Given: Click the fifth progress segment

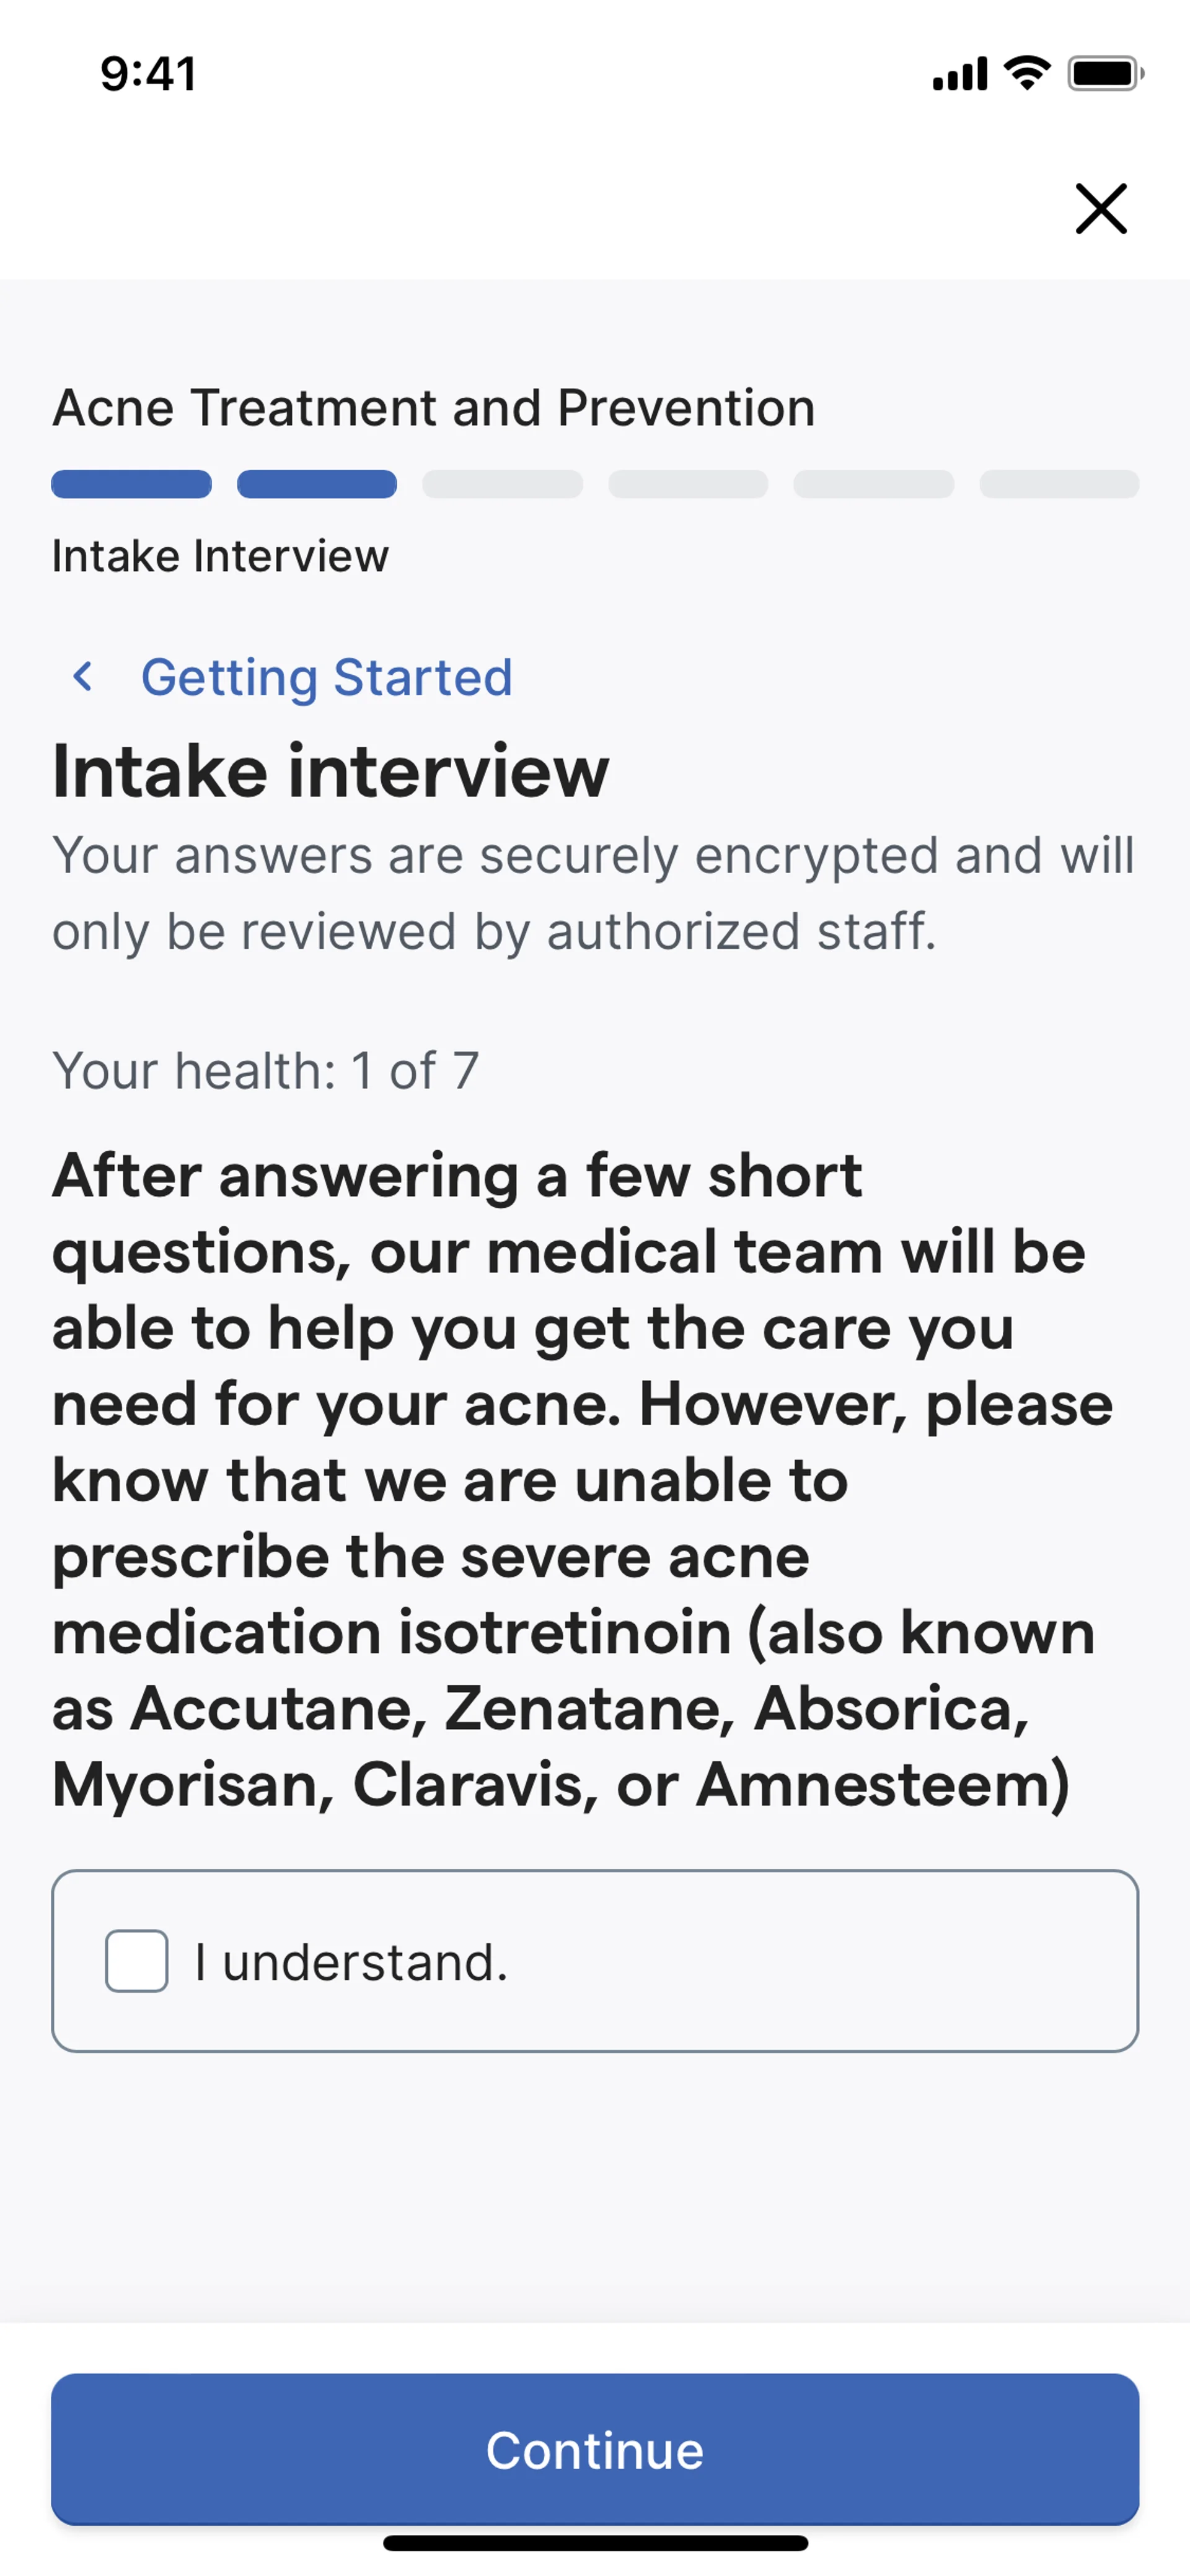Looking at the screenshot, I should click(x=873, y=484).
